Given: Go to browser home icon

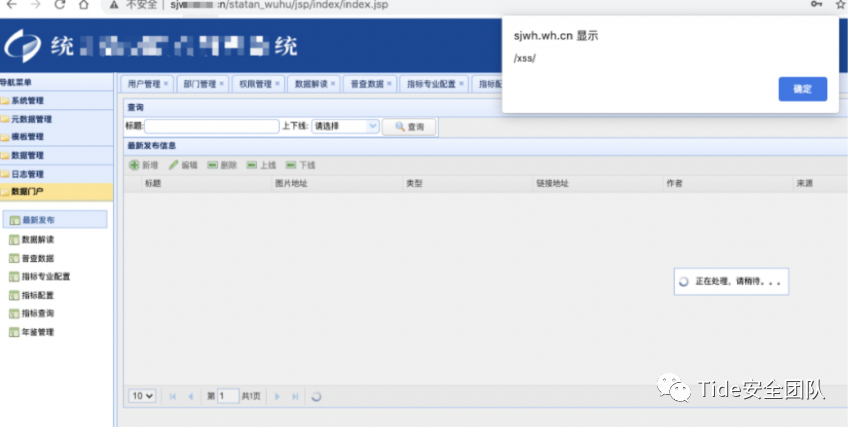Looking at the screenshot, I should [x=83, y=5].
